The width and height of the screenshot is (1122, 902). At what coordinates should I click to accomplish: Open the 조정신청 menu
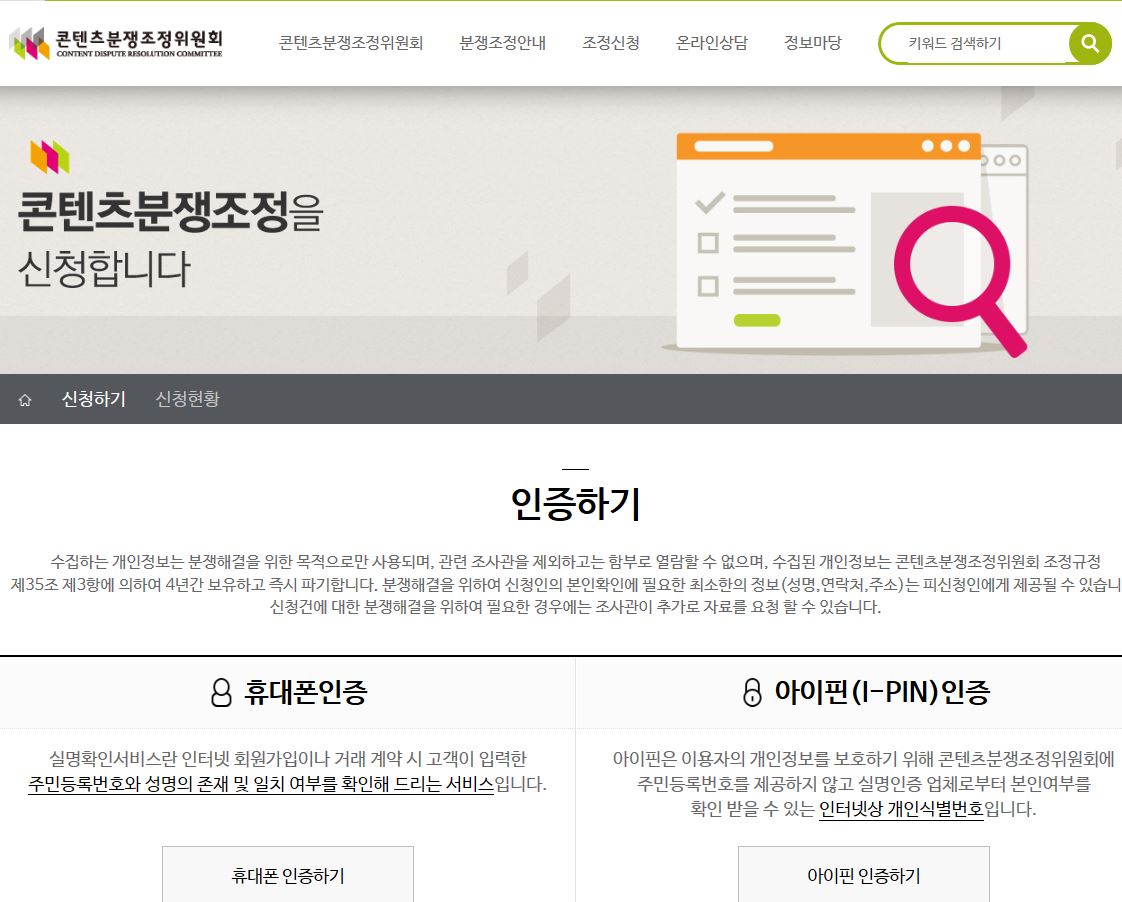[610, 43]
